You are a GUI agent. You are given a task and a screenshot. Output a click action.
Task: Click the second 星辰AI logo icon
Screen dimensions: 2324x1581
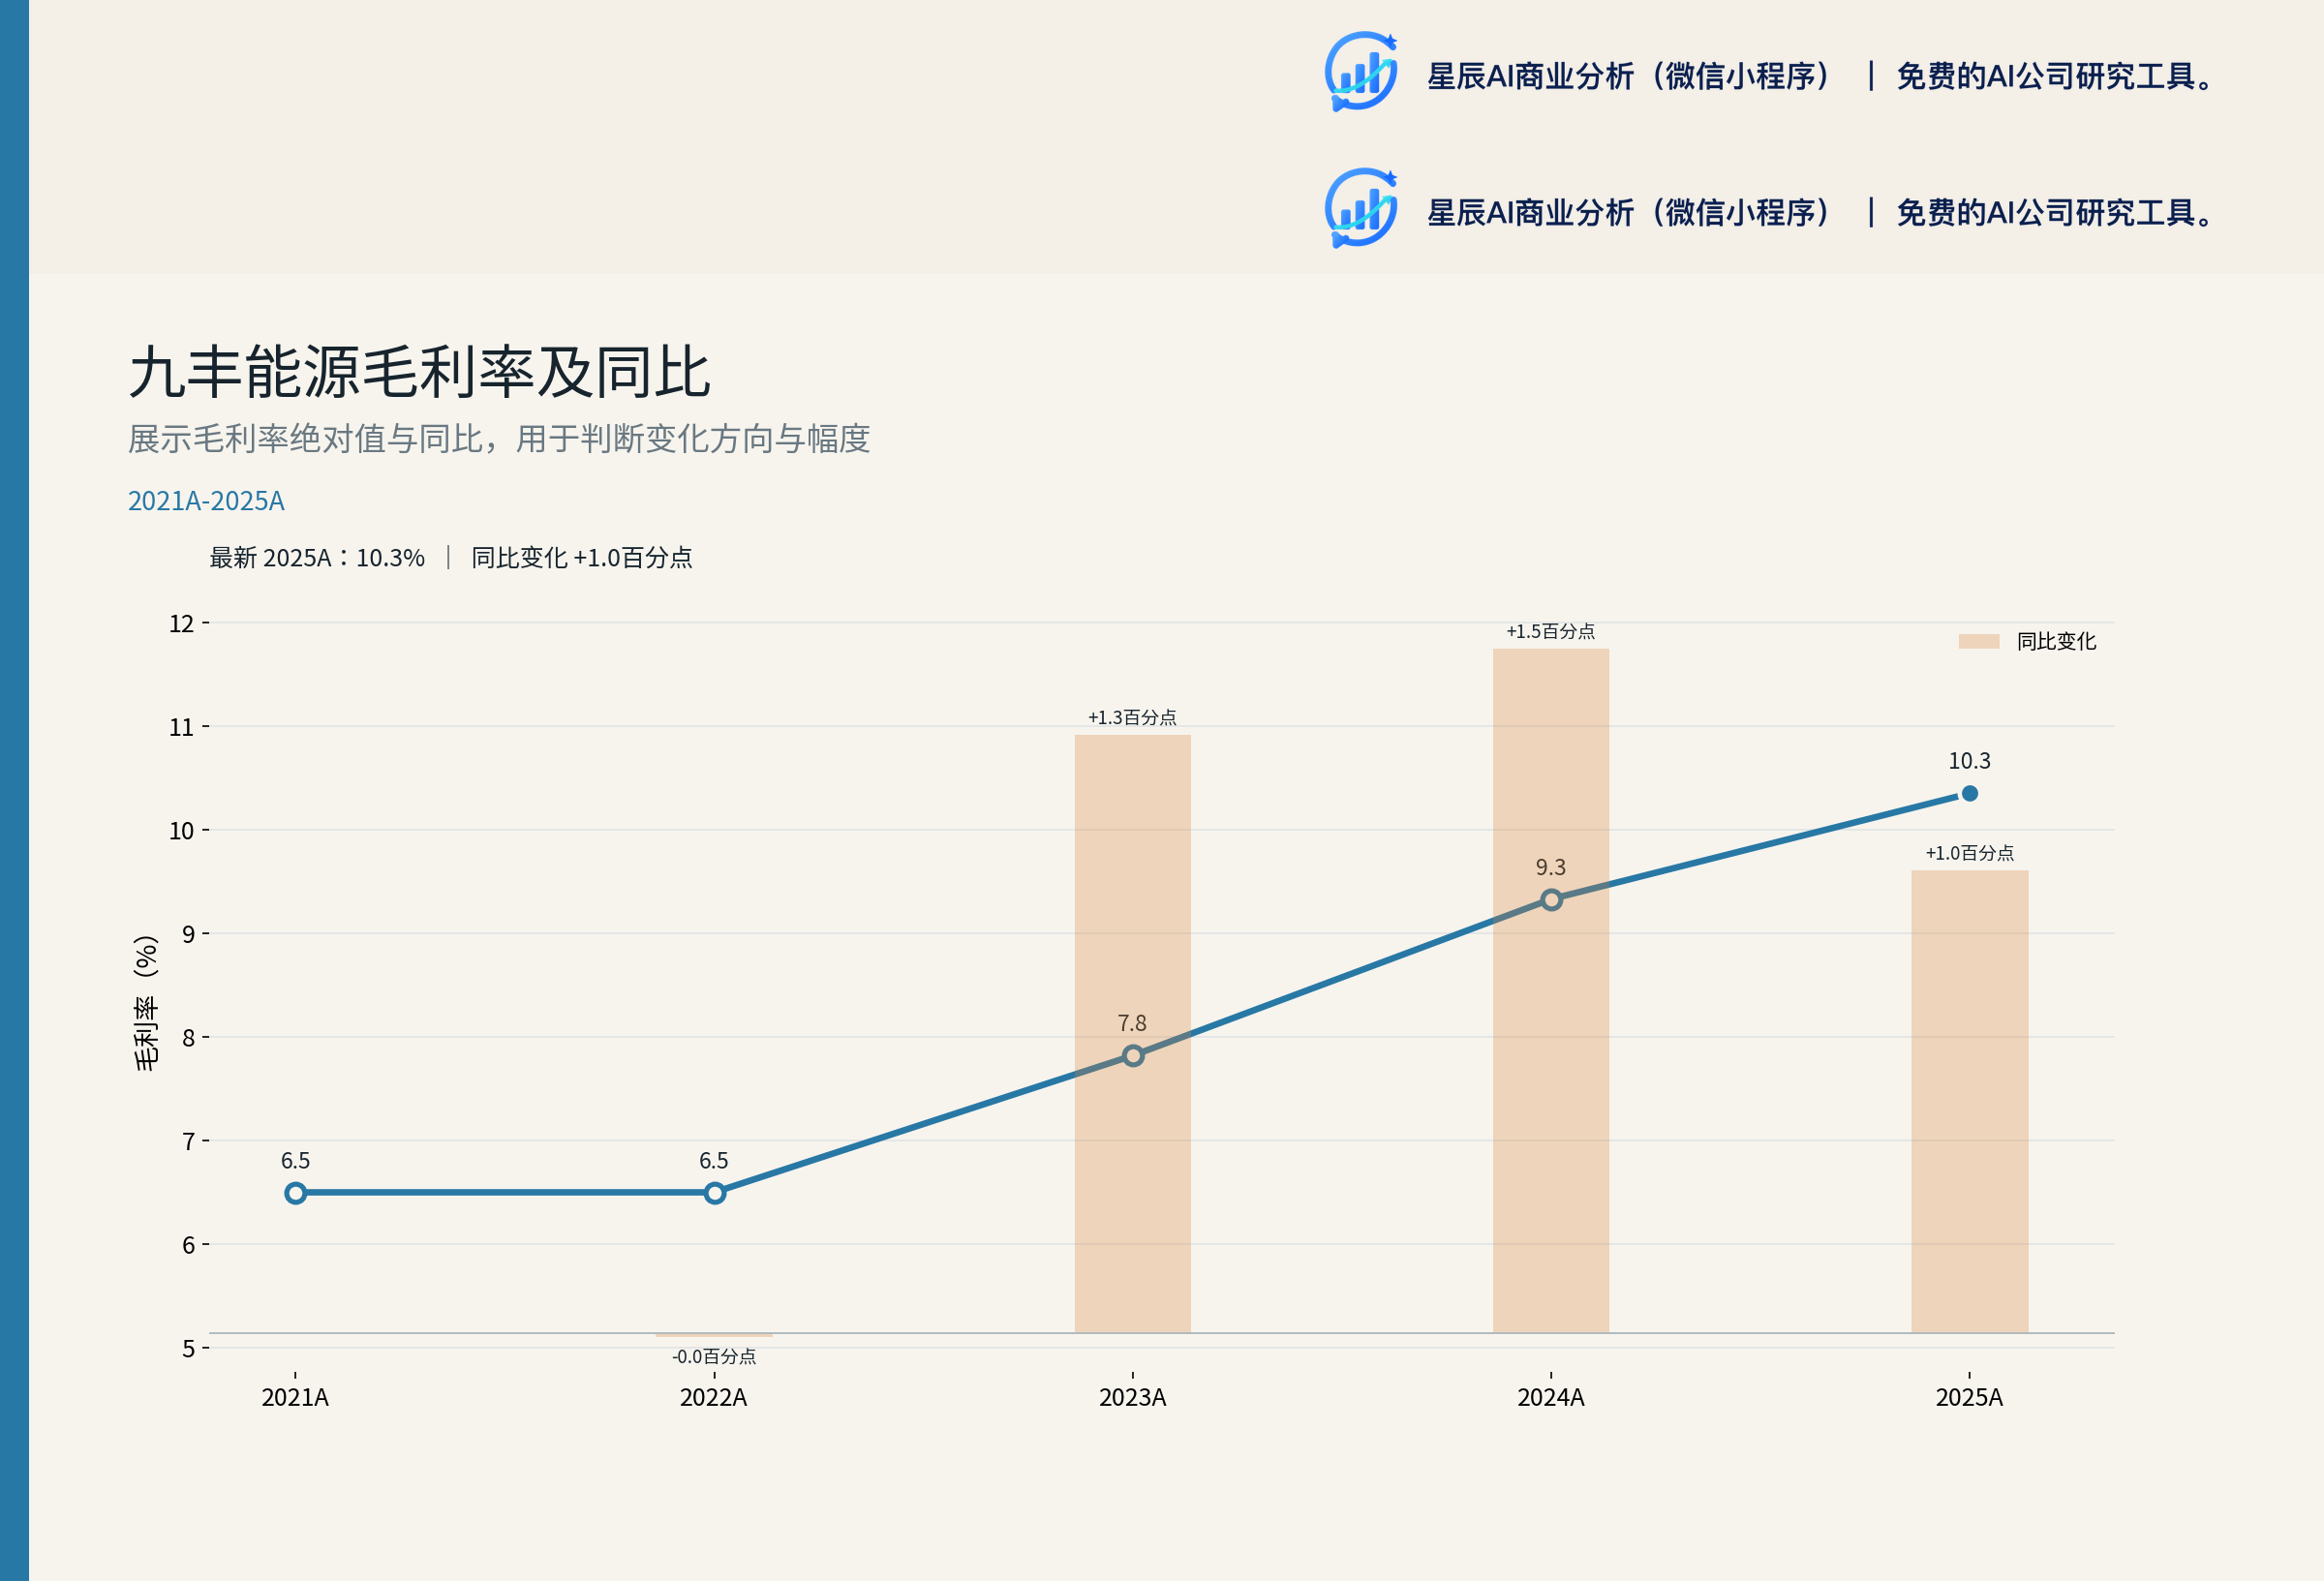point(1361,207)
